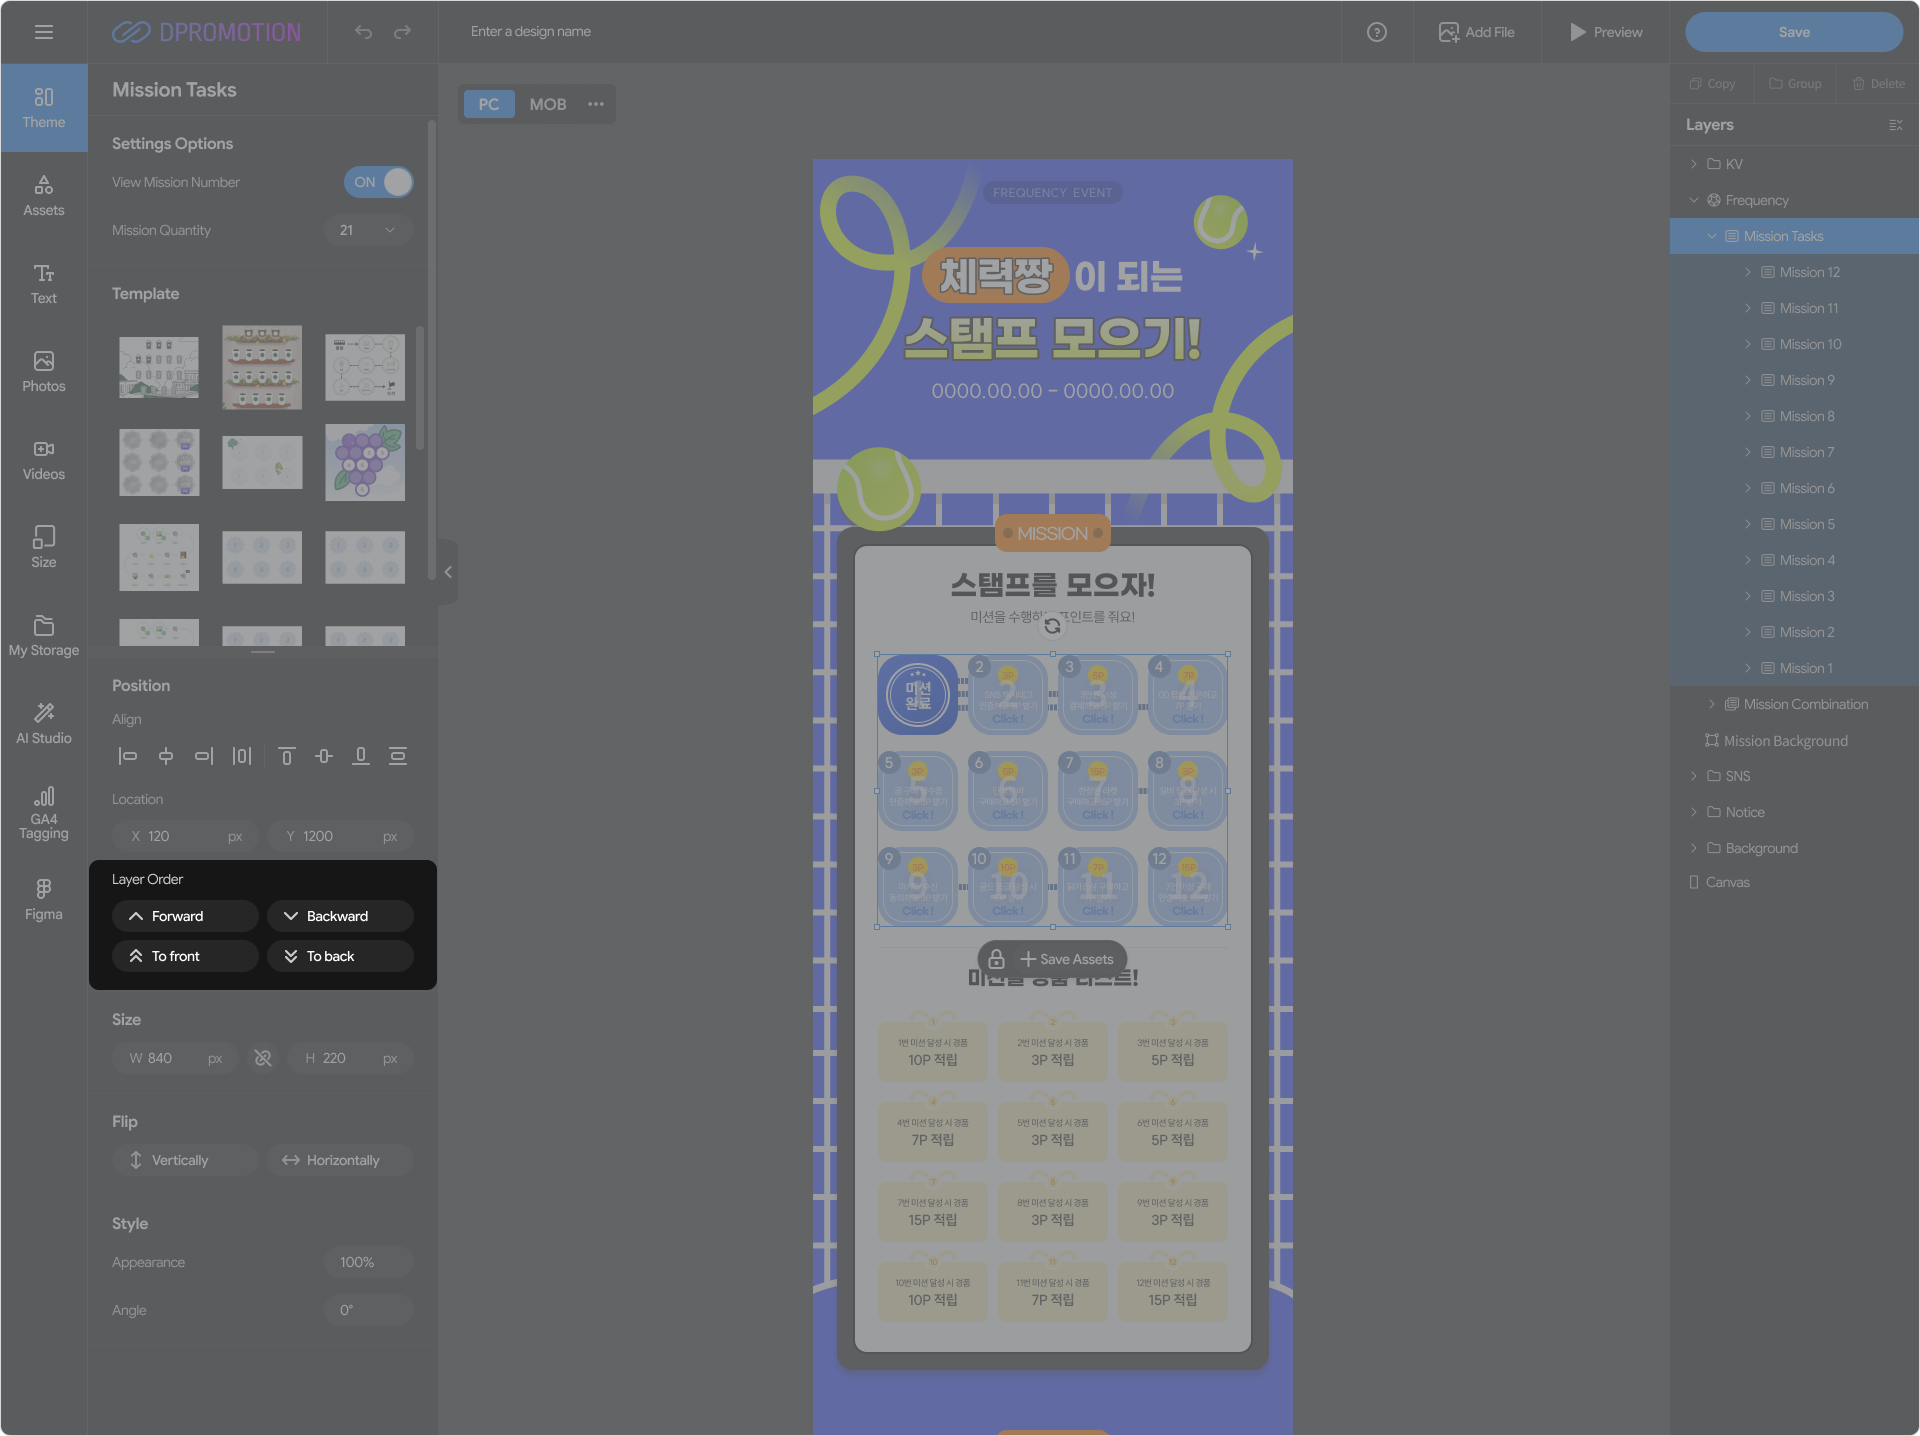Collapse the Frequency layer group
1920x1436 pixels.
coord(1694,200)
